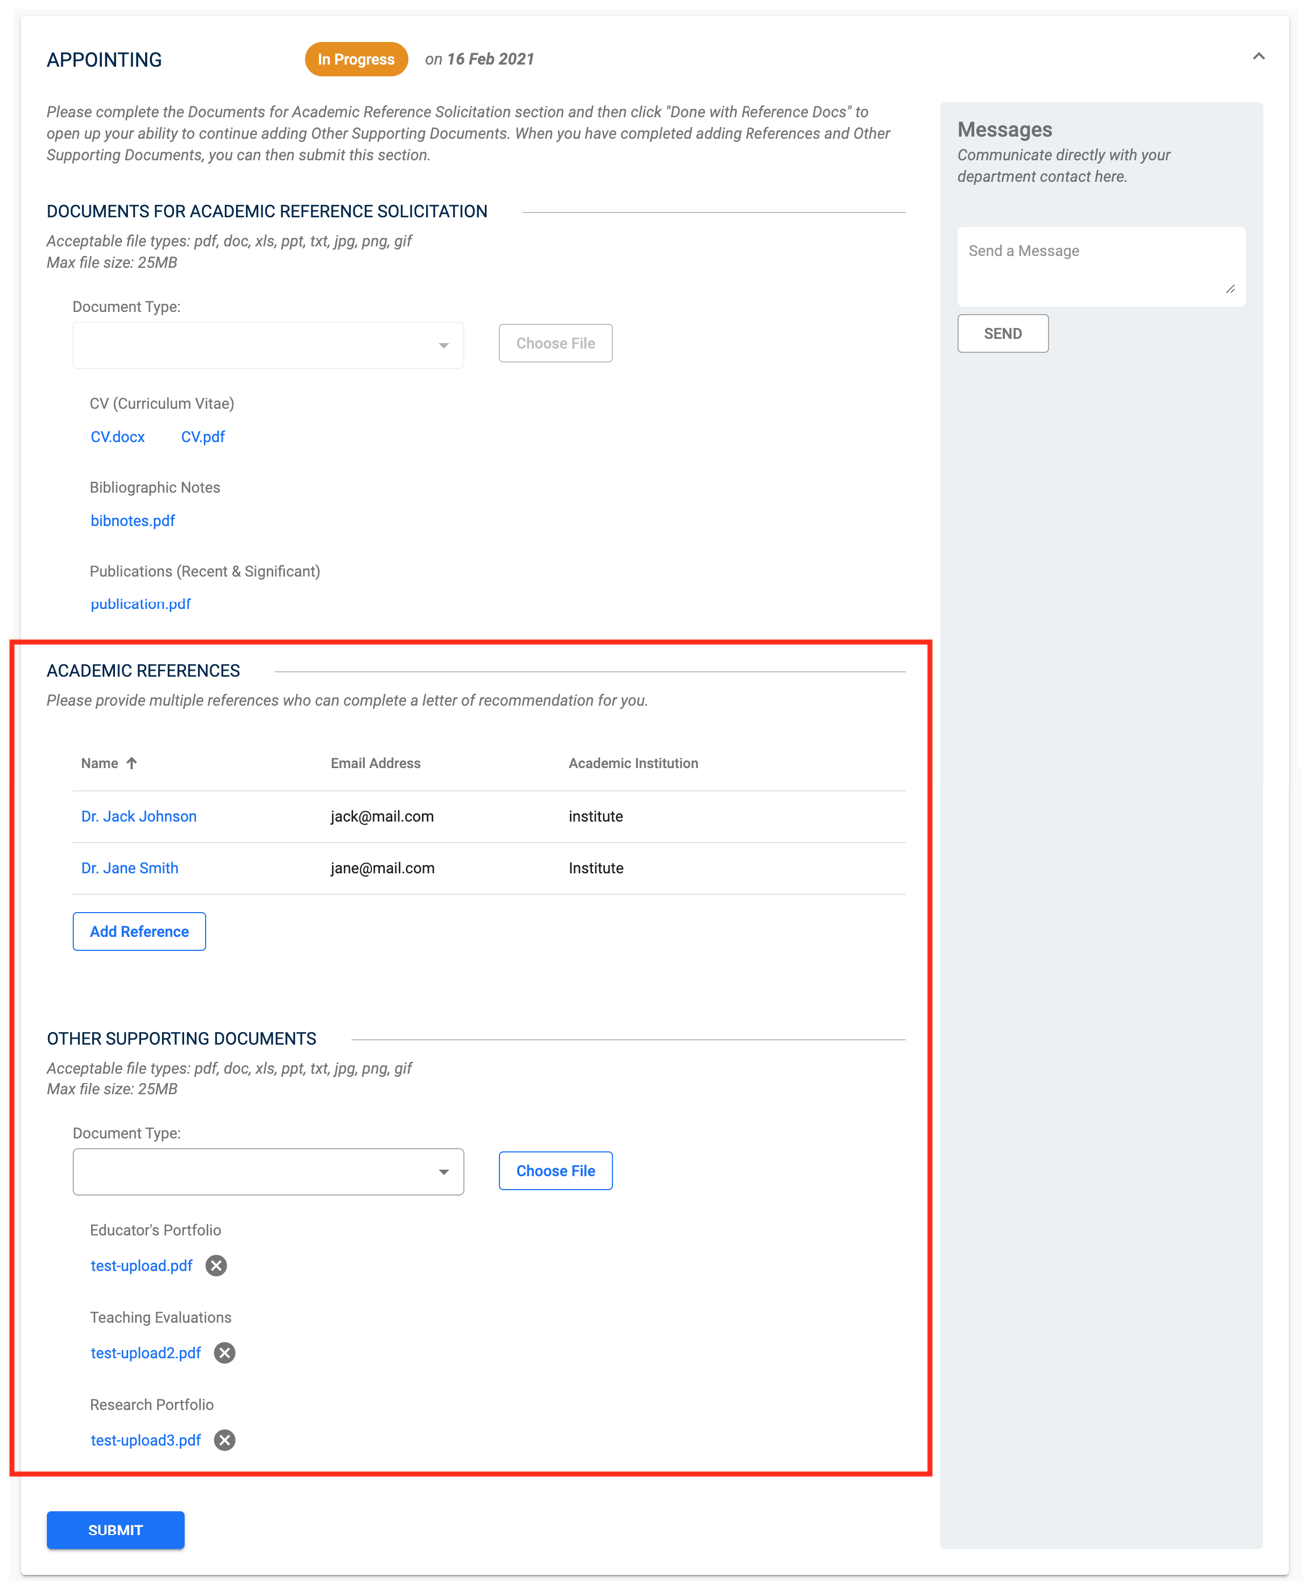Open Dr. Jack Johnson reference details

(139, 817)
